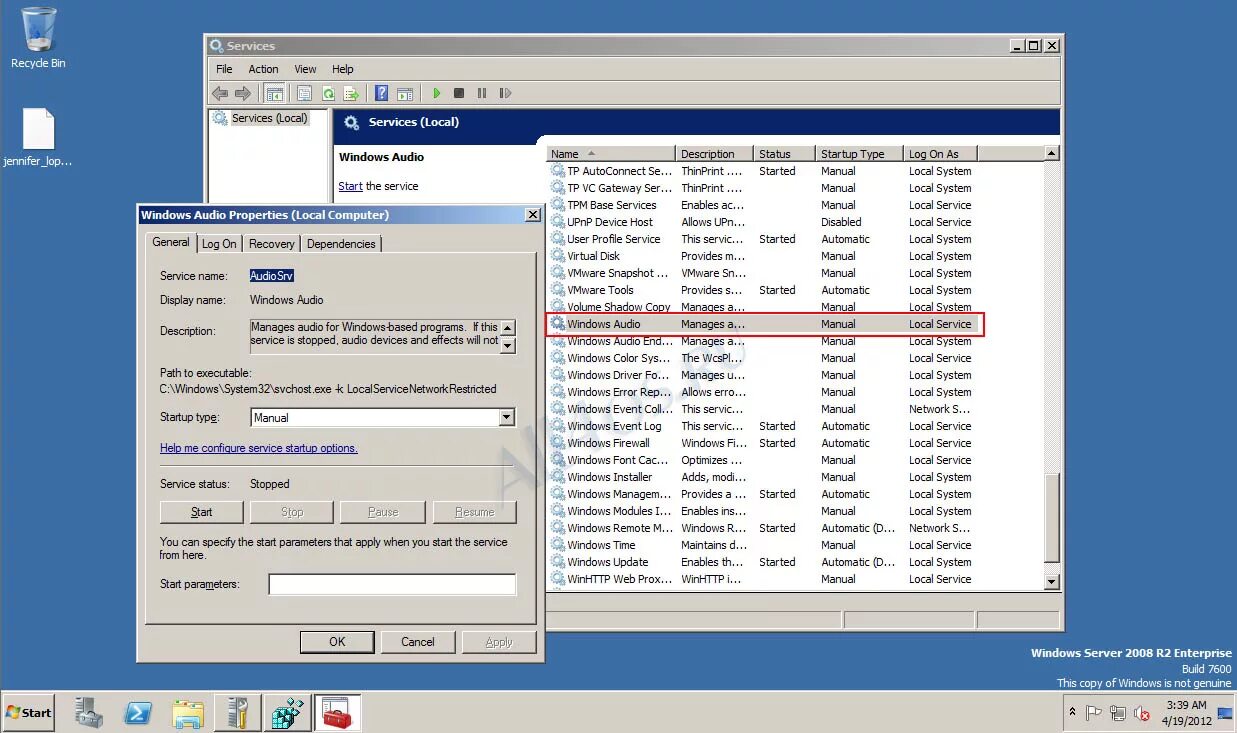Image resolution: width=1237 pixels, height=733 pixels.
Task: Click the Restart Service toolbar icon
Action: click(x=506, y=93)
